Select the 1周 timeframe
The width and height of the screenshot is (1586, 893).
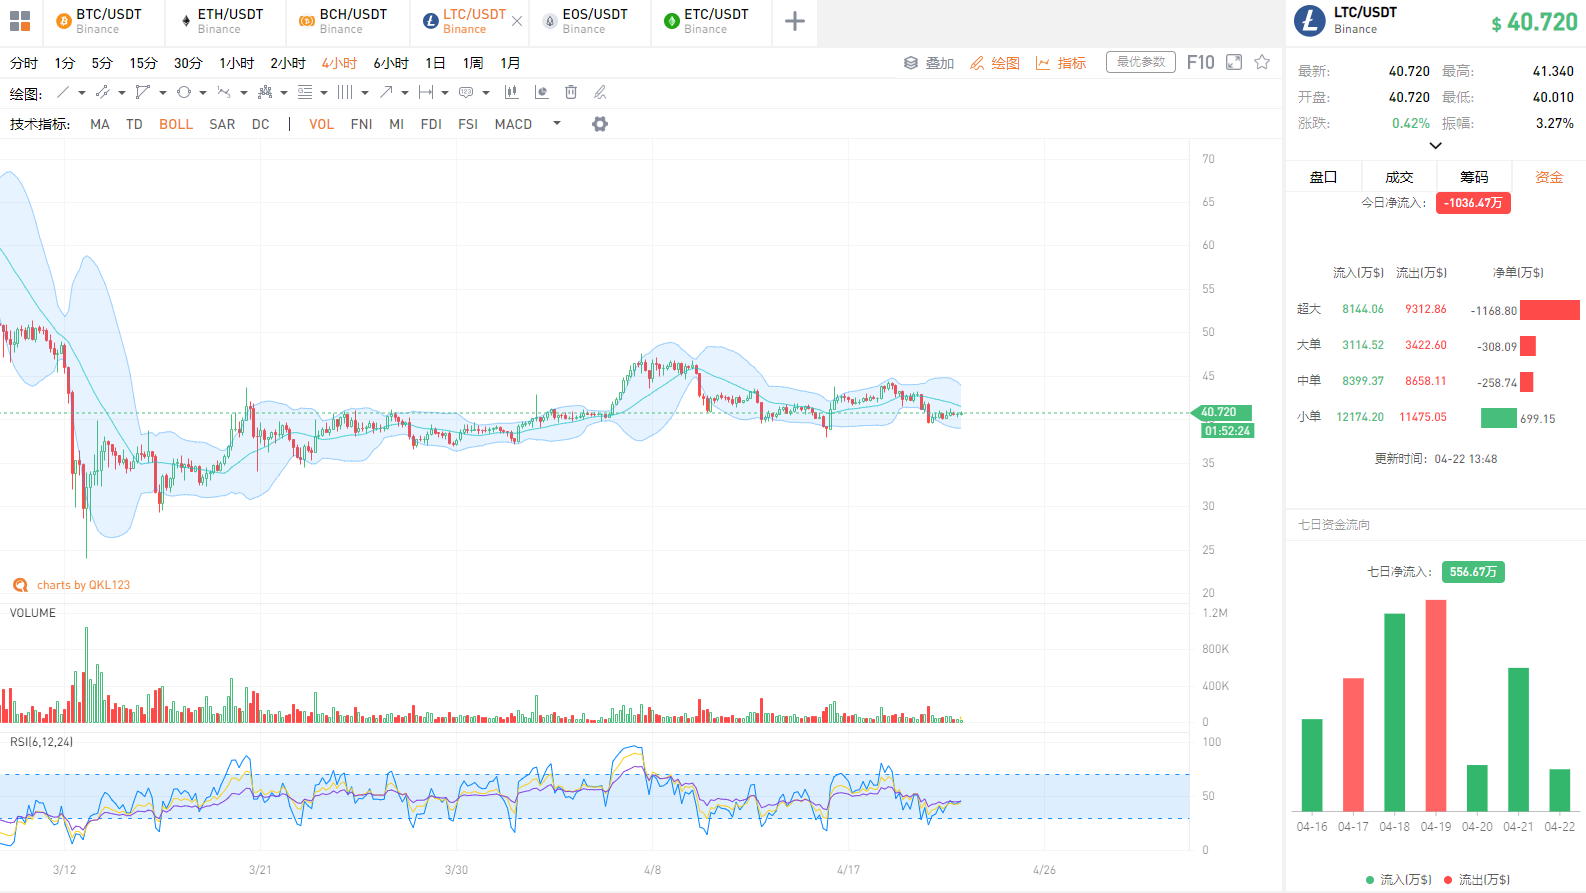pos(473,63)
